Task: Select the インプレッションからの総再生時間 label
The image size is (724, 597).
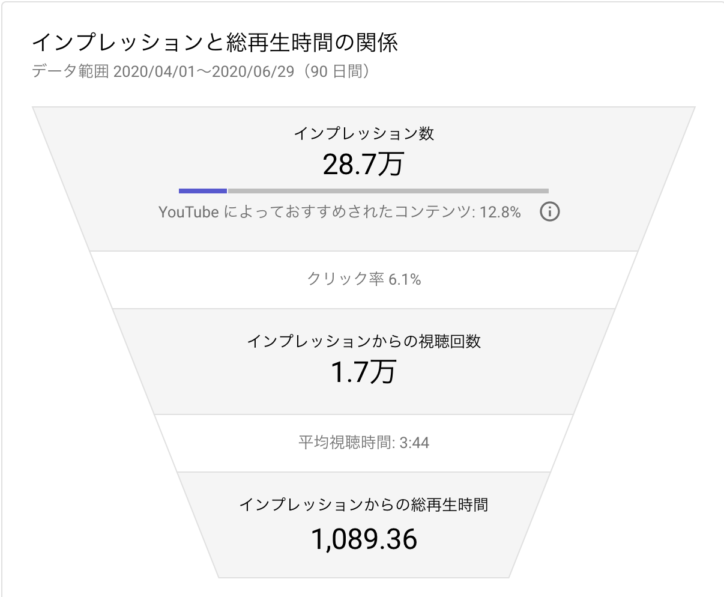Action: [x=364, y=504]
